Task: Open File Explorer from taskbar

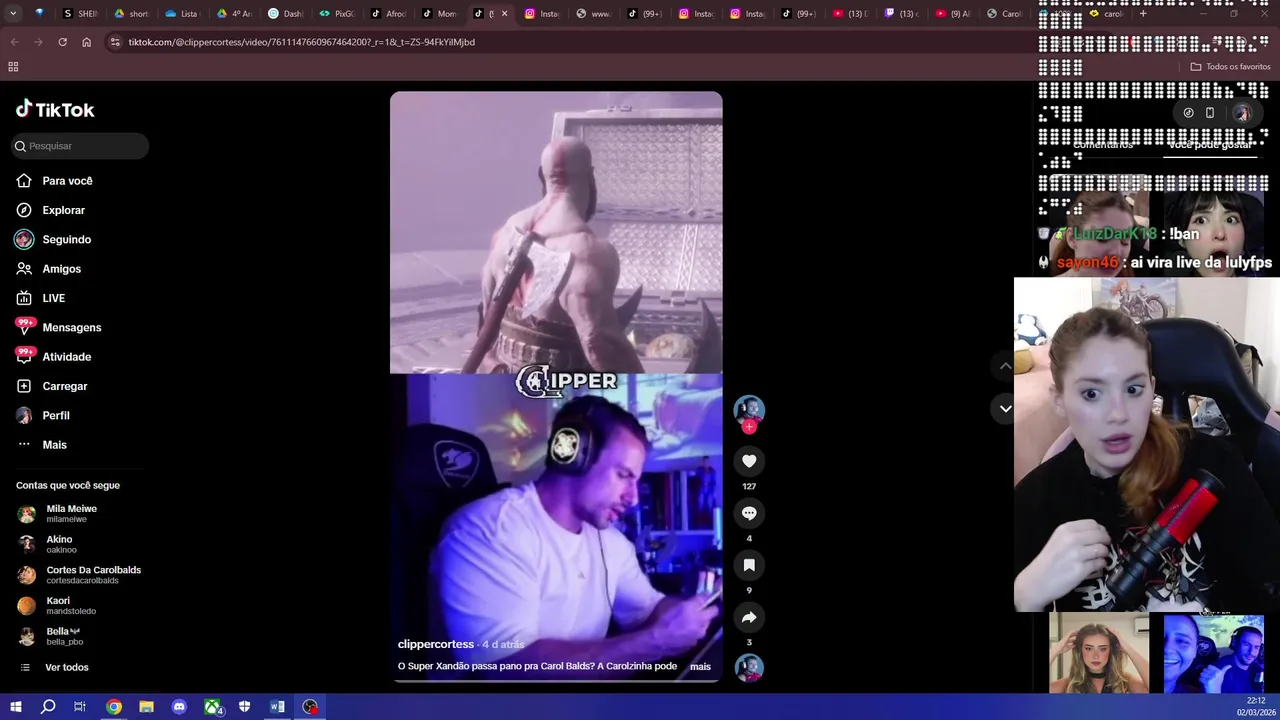Action: click(146, 707)
